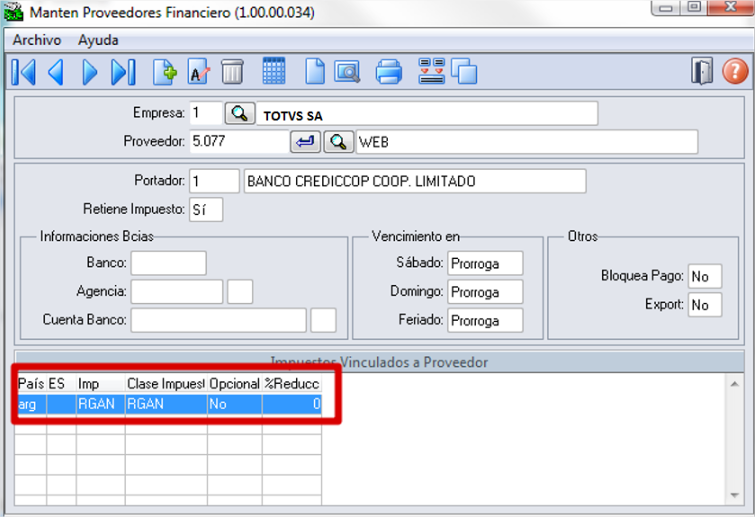755x517 pixels.
Task: Click the Proveedor code field 5.077
Action: pos(239,142)
